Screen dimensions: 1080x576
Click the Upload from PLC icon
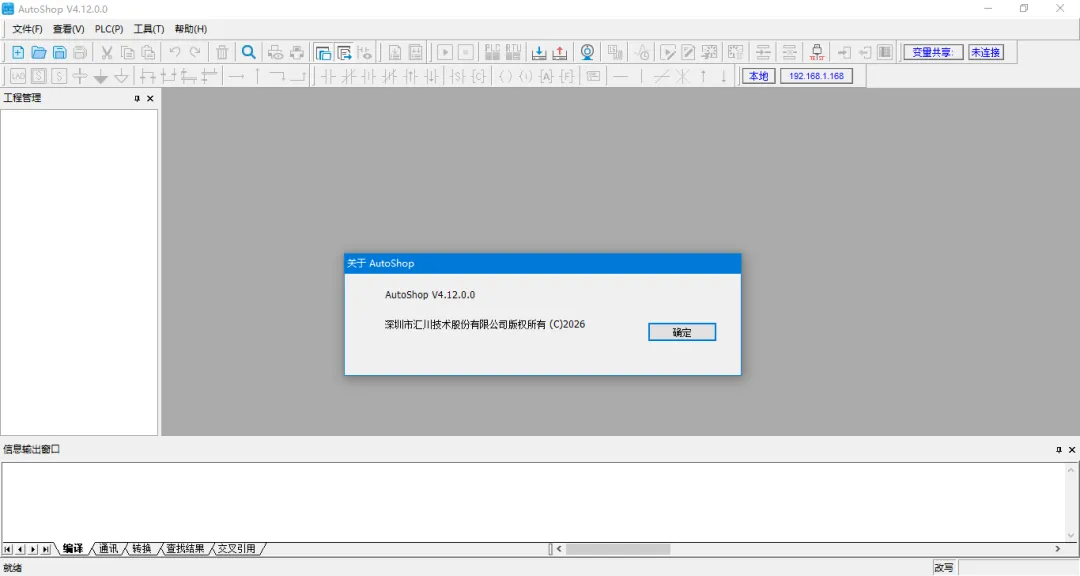pos(560,52)
